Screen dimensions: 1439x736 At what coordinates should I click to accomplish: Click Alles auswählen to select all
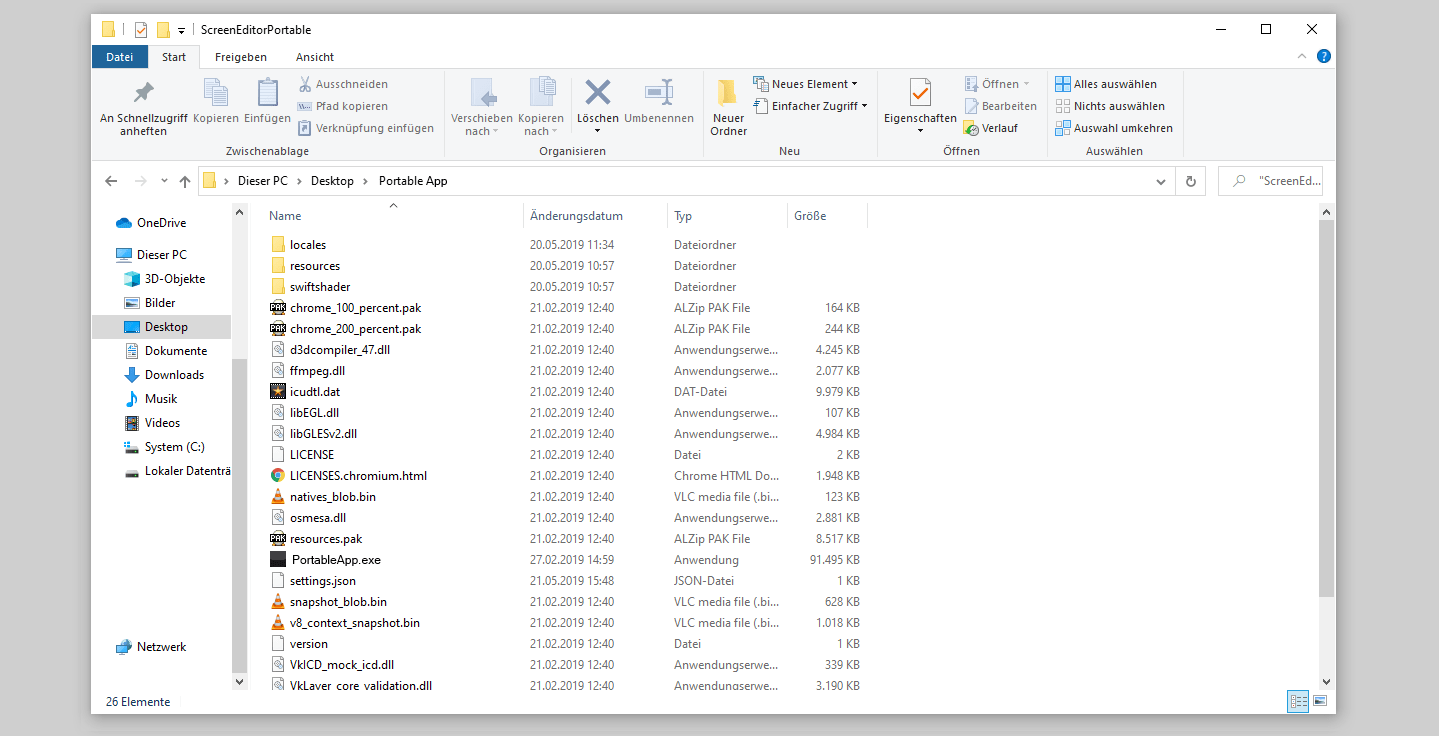[x=1114, y=84]
